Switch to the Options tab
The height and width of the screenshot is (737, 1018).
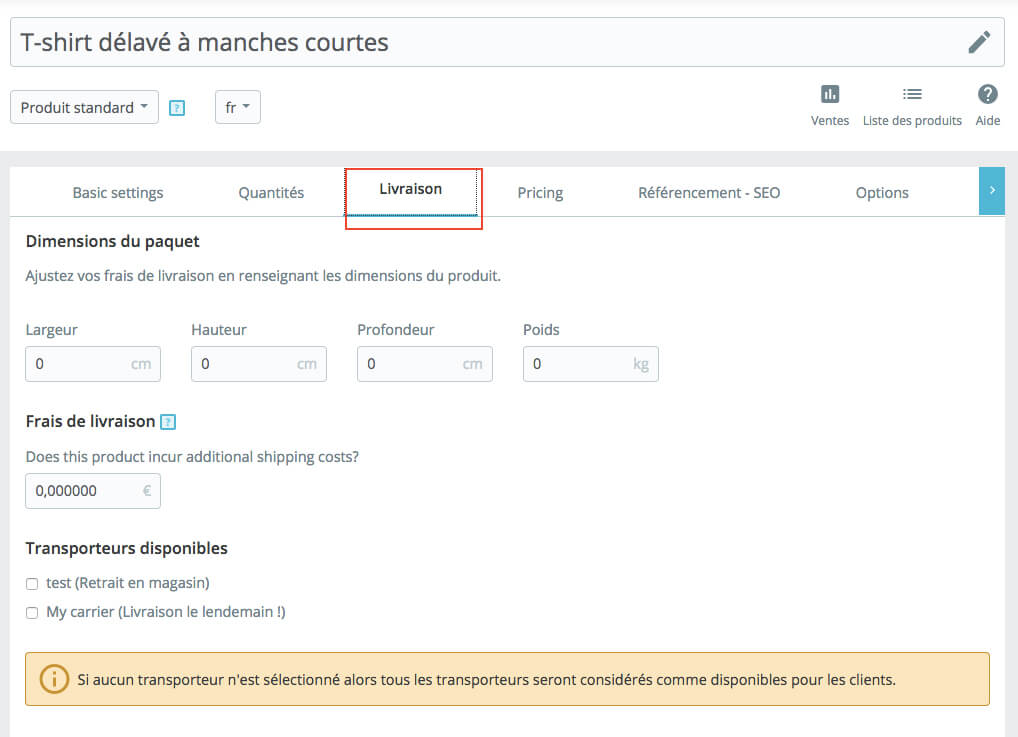(x=882, y=193)
